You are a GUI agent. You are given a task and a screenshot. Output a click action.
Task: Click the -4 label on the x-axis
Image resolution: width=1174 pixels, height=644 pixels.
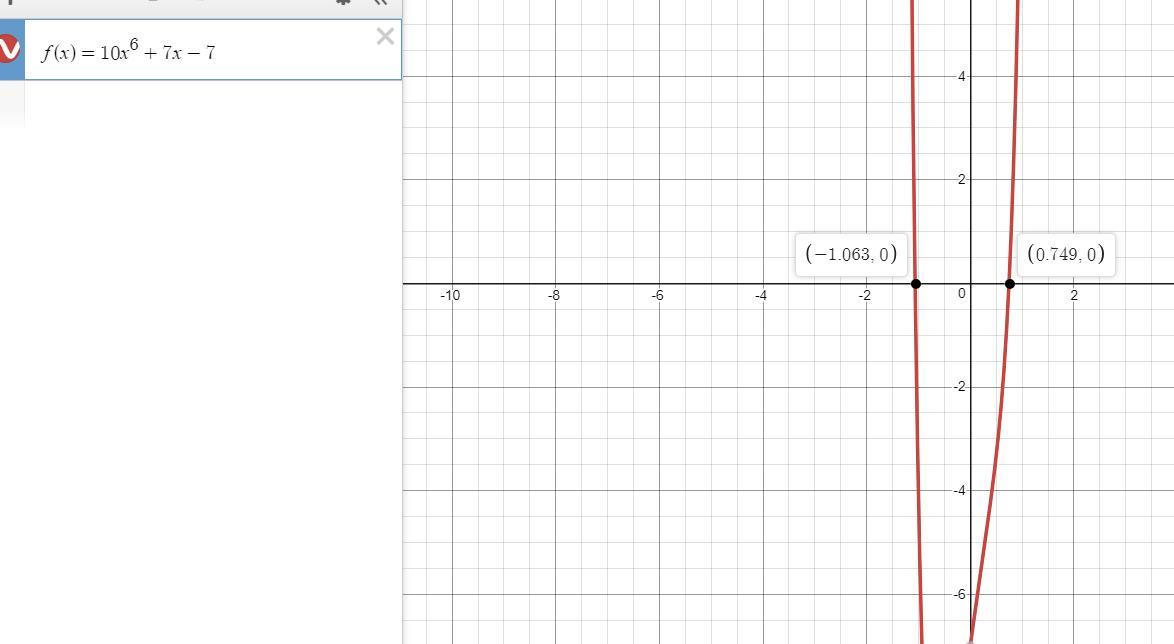pos(761,295)
